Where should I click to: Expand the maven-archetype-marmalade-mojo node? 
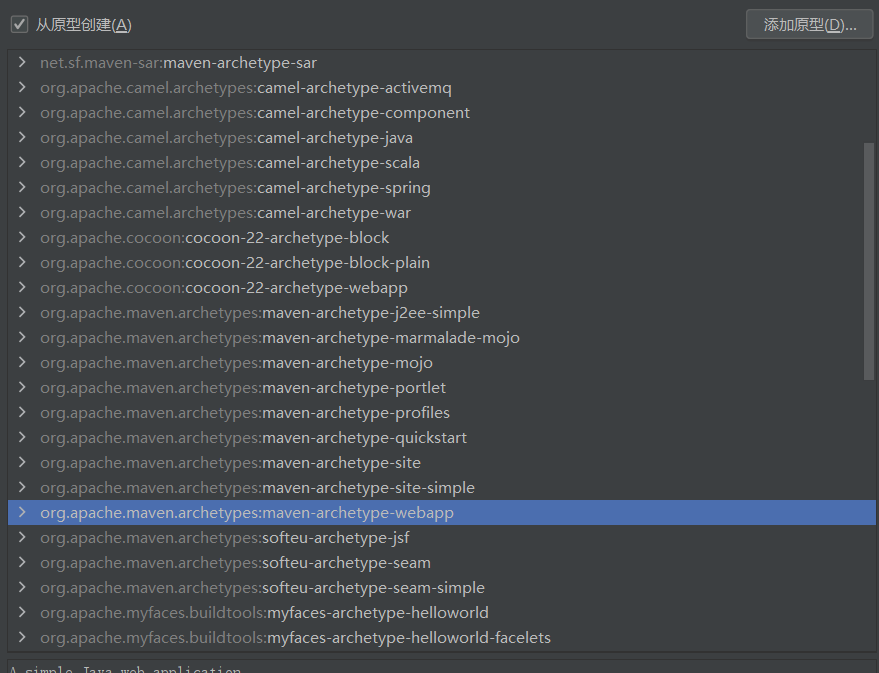pyautogui.click(x=22, y=337)
